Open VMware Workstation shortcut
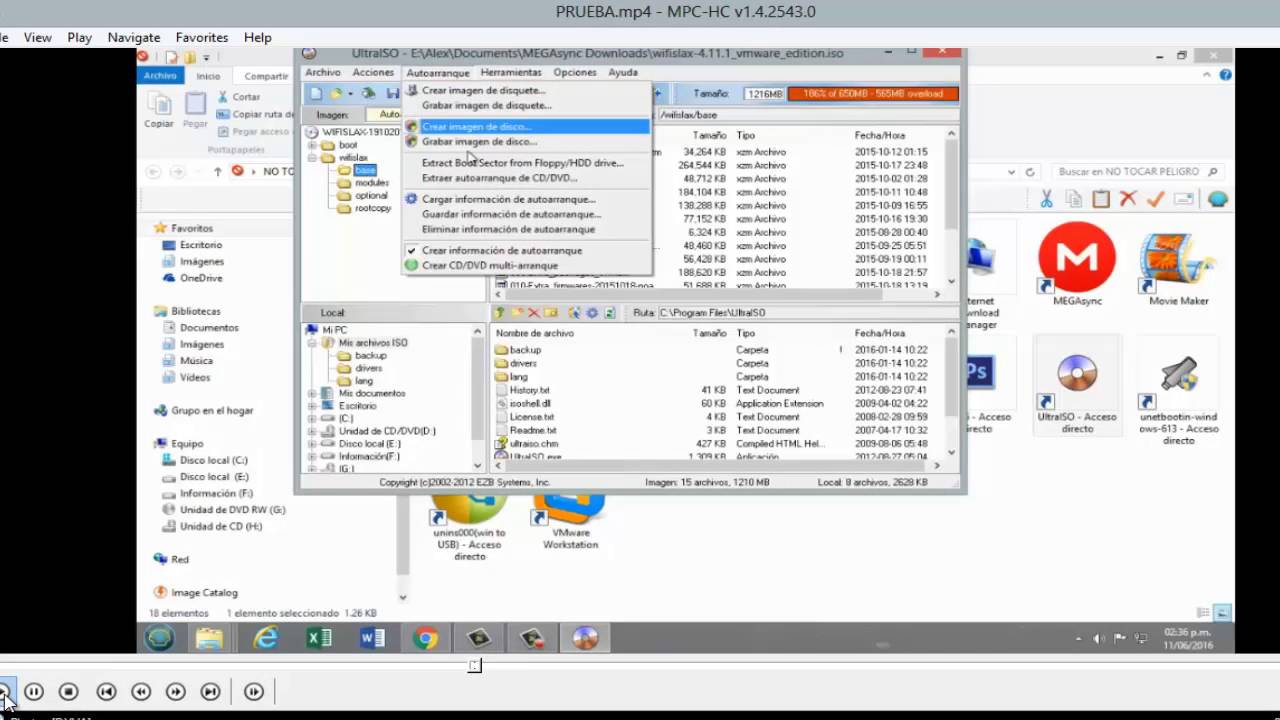 tap(570, 522)
